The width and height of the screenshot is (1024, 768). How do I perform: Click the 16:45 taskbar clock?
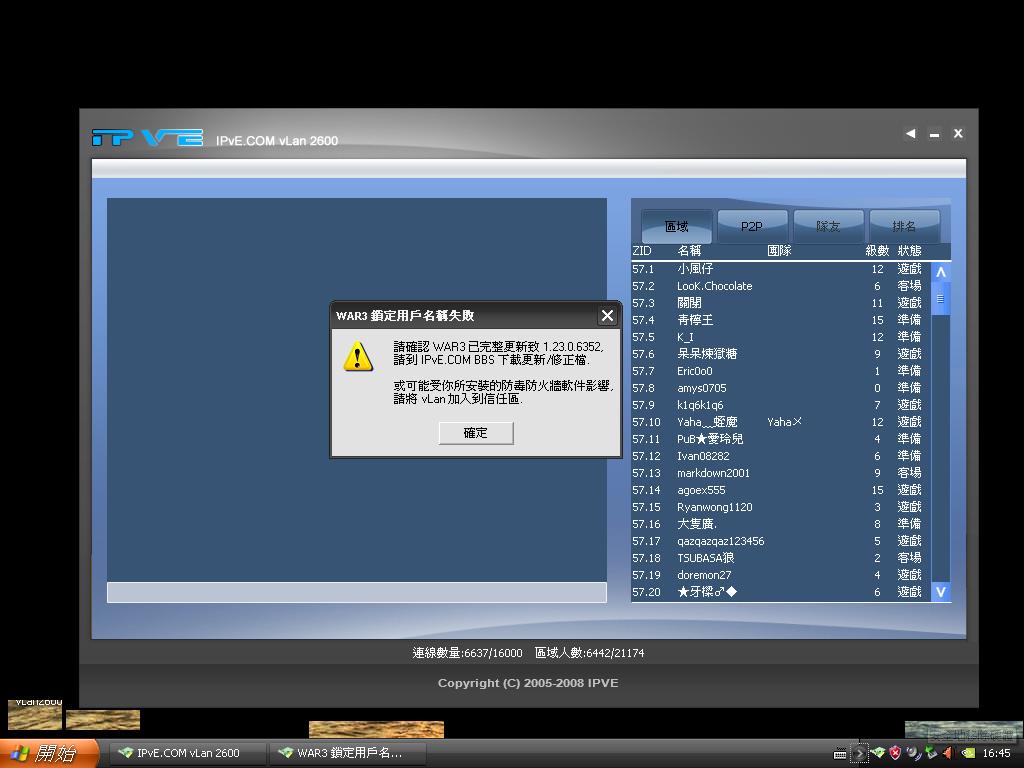996,754
